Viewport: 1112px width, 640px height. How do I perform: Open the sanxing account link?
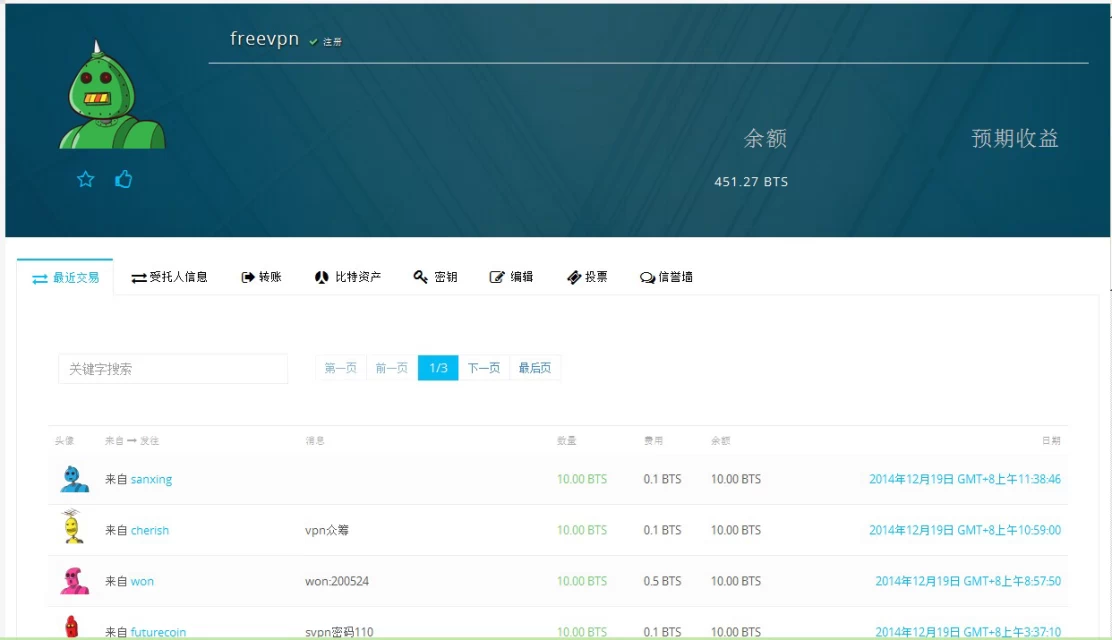151,480
